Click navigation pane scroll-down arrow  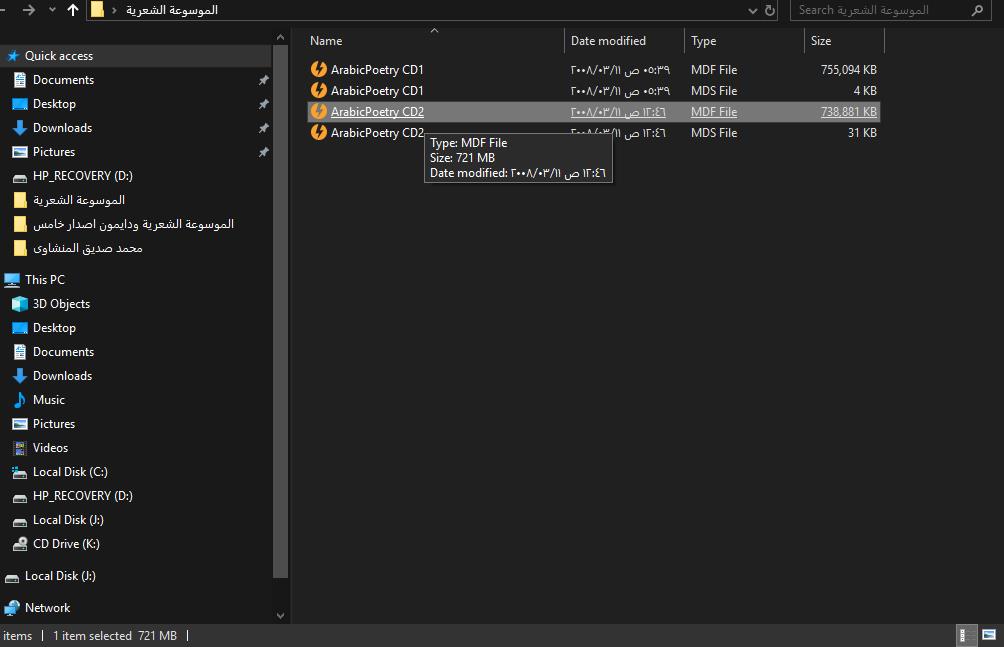[280, 616]
